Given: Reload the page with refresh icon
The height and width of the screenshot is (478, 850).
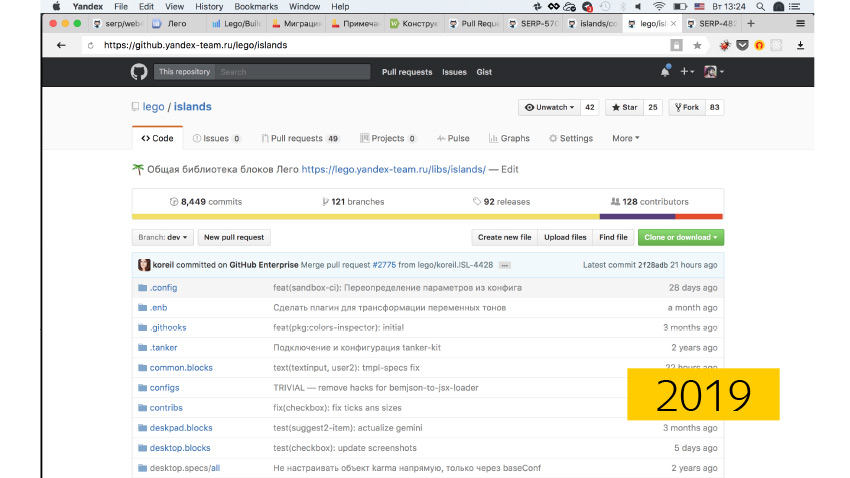Looking at the screenshot, I should (91, 46).
